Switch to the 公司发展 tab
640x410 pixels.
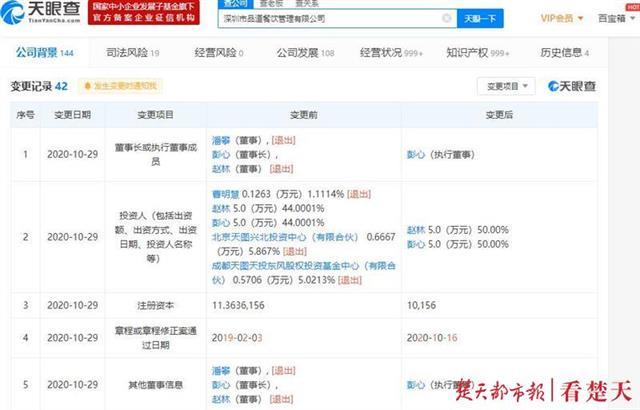(305, 53)
